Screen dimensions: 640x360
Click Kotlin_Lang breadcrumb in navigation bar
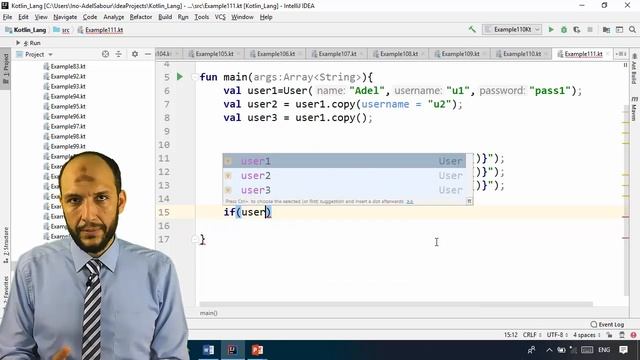[x=26, y=30]
